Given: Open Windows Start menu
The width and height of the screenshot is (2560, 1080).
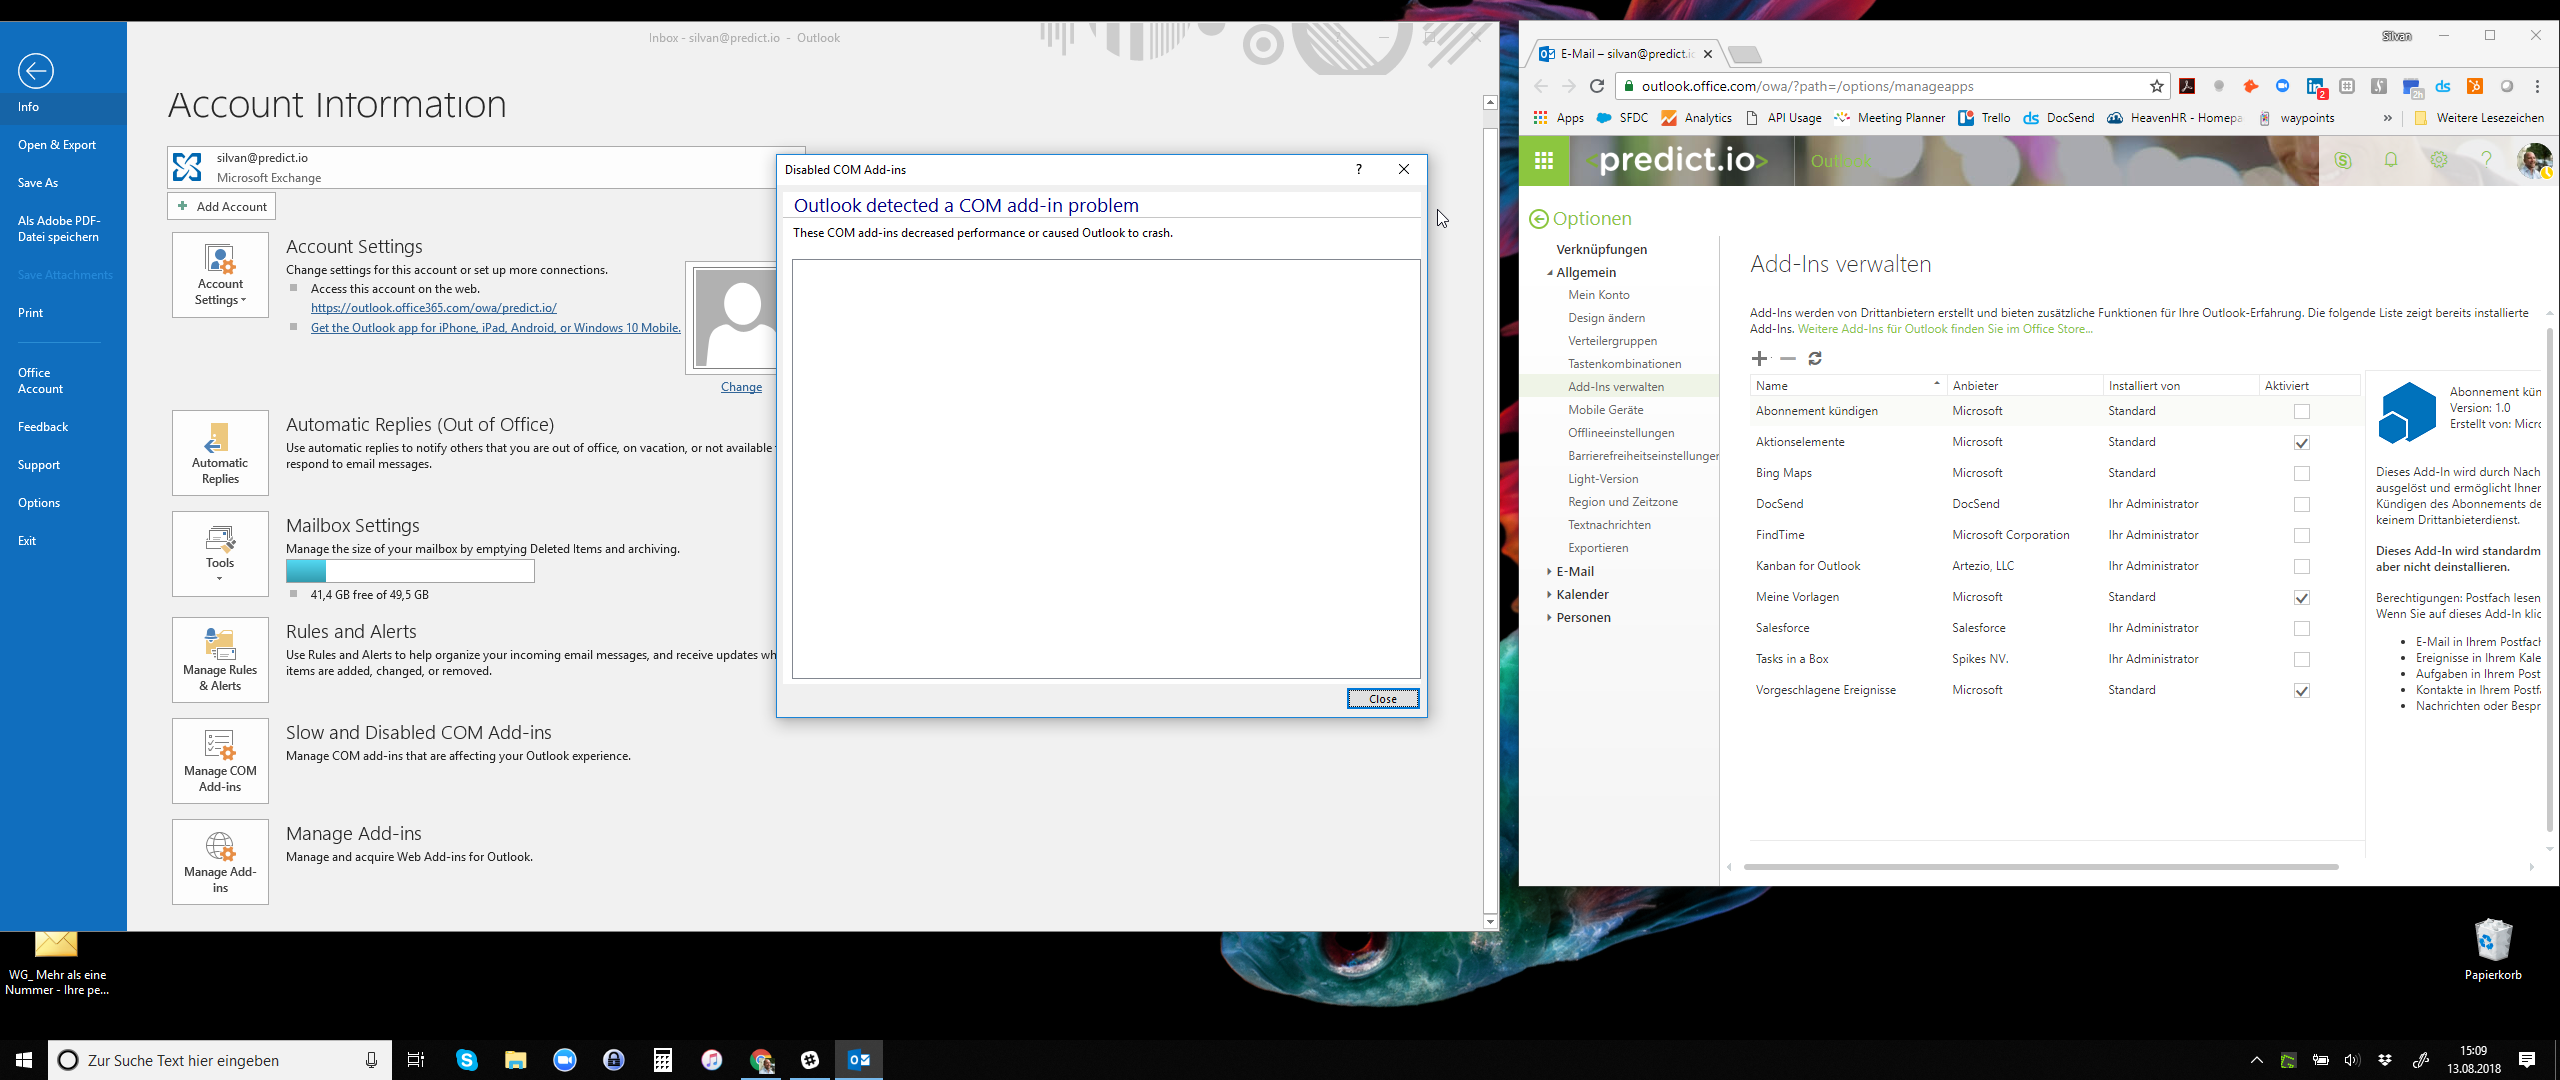Looking at the screenshot, I should point(24,1060).
